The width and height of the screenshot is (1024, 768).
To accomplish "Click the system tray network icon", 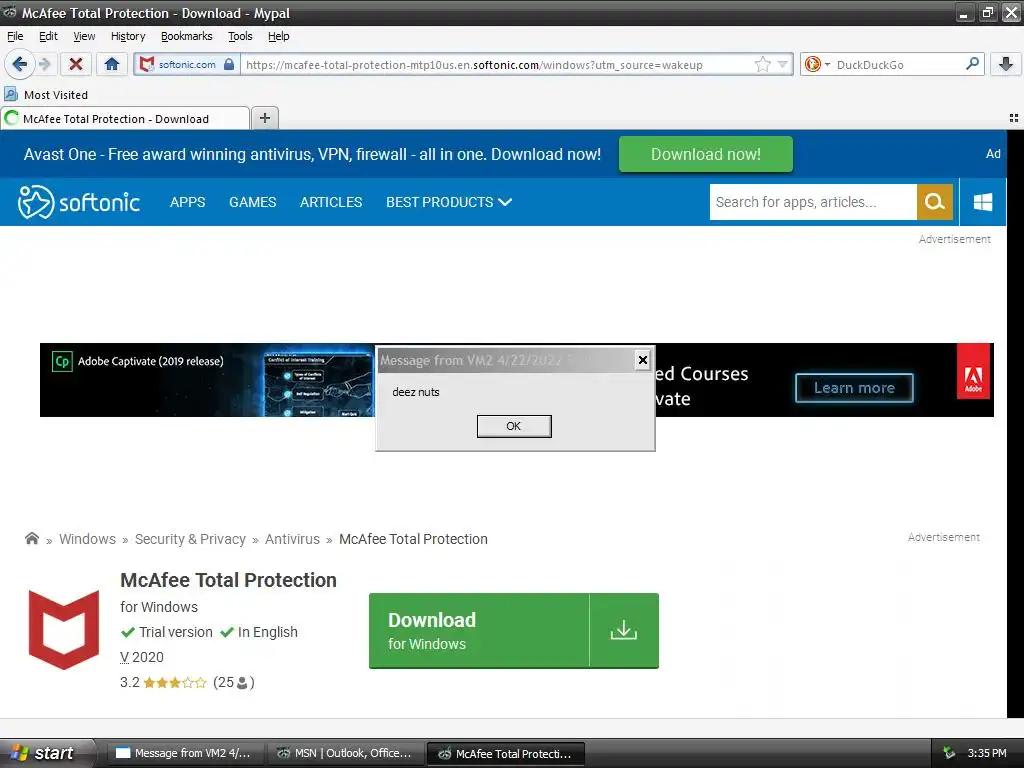I will (x=949, y=753).
